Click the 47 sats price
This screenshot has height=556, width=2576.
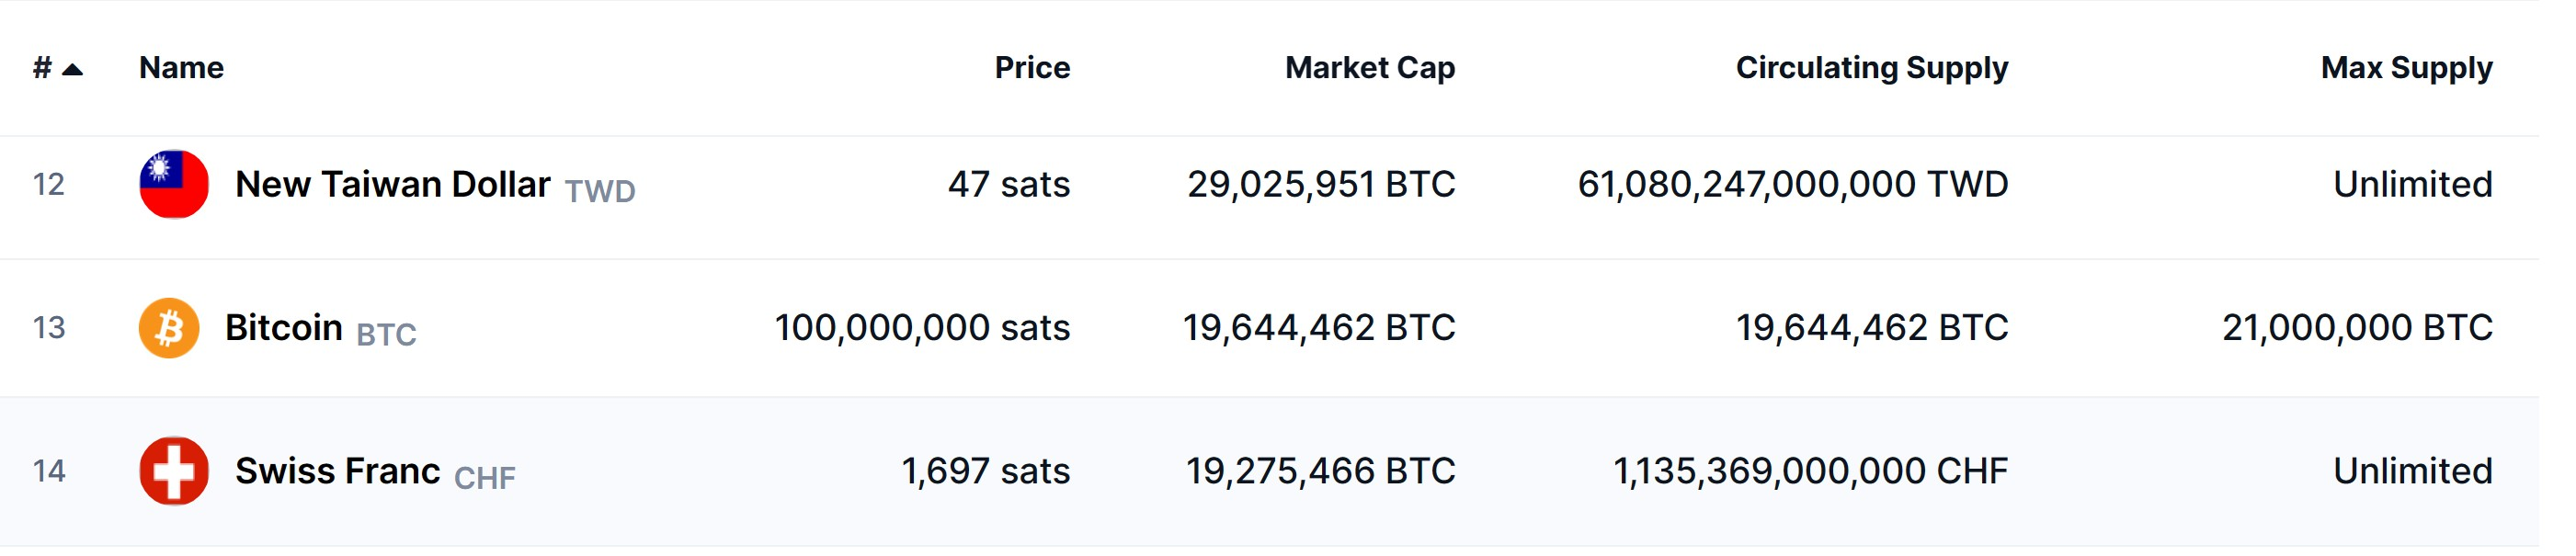click(x=1008, y=185)
